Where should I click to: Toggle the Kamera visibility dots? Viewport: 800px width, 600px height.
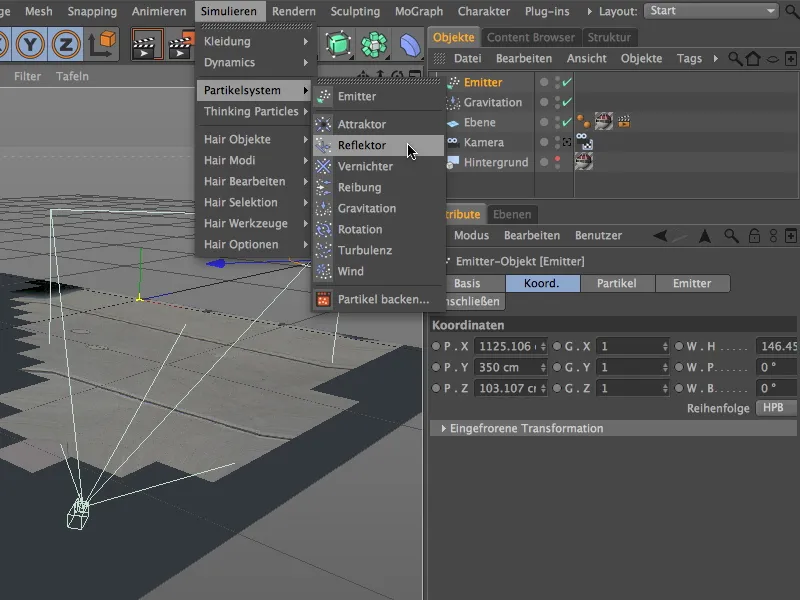click(557, 142)
